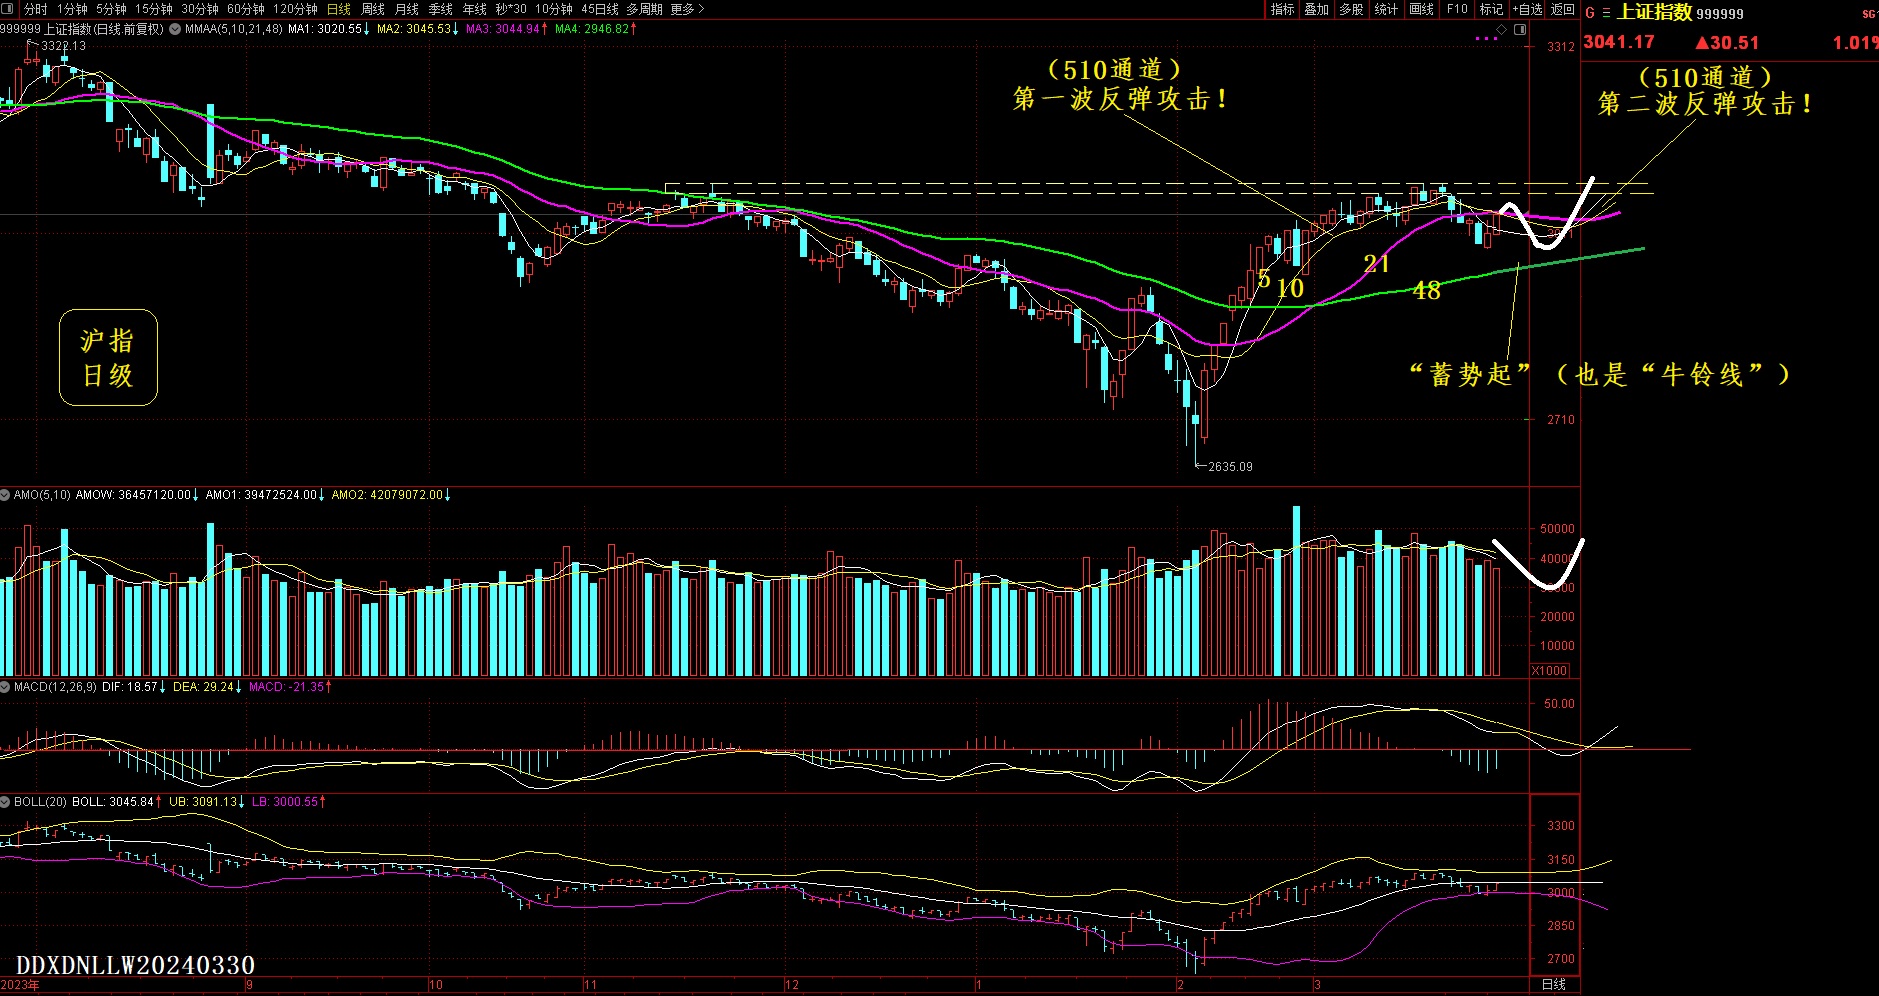Switch to the 年线 period
1879x996 pixels.
coord(475,9)
